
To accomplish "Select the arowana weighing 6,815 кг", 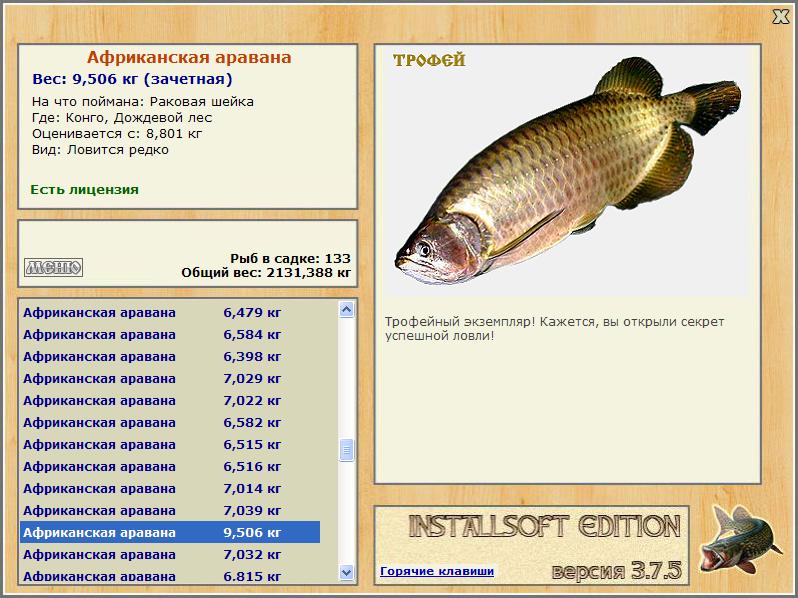I will pos(170,576).
